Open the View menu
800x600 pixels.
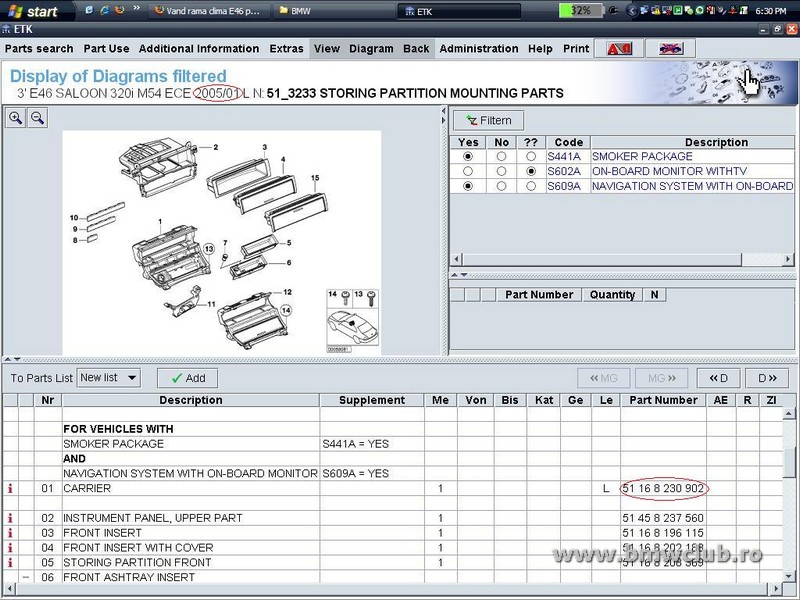pyautogui.click(x=327, y=48)
